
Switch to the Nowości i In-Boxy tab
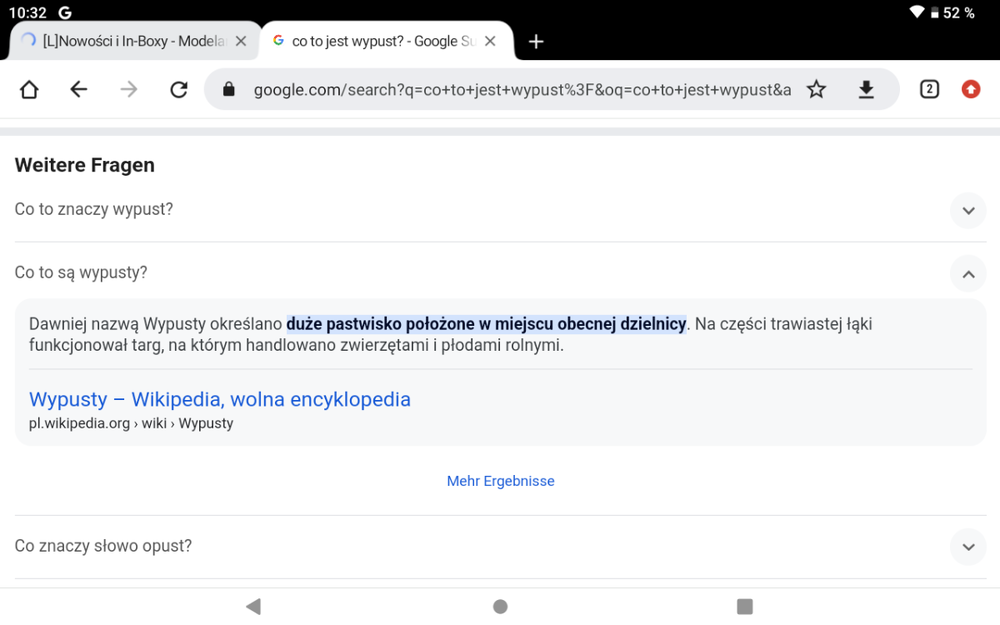click(x=130, y=42)
